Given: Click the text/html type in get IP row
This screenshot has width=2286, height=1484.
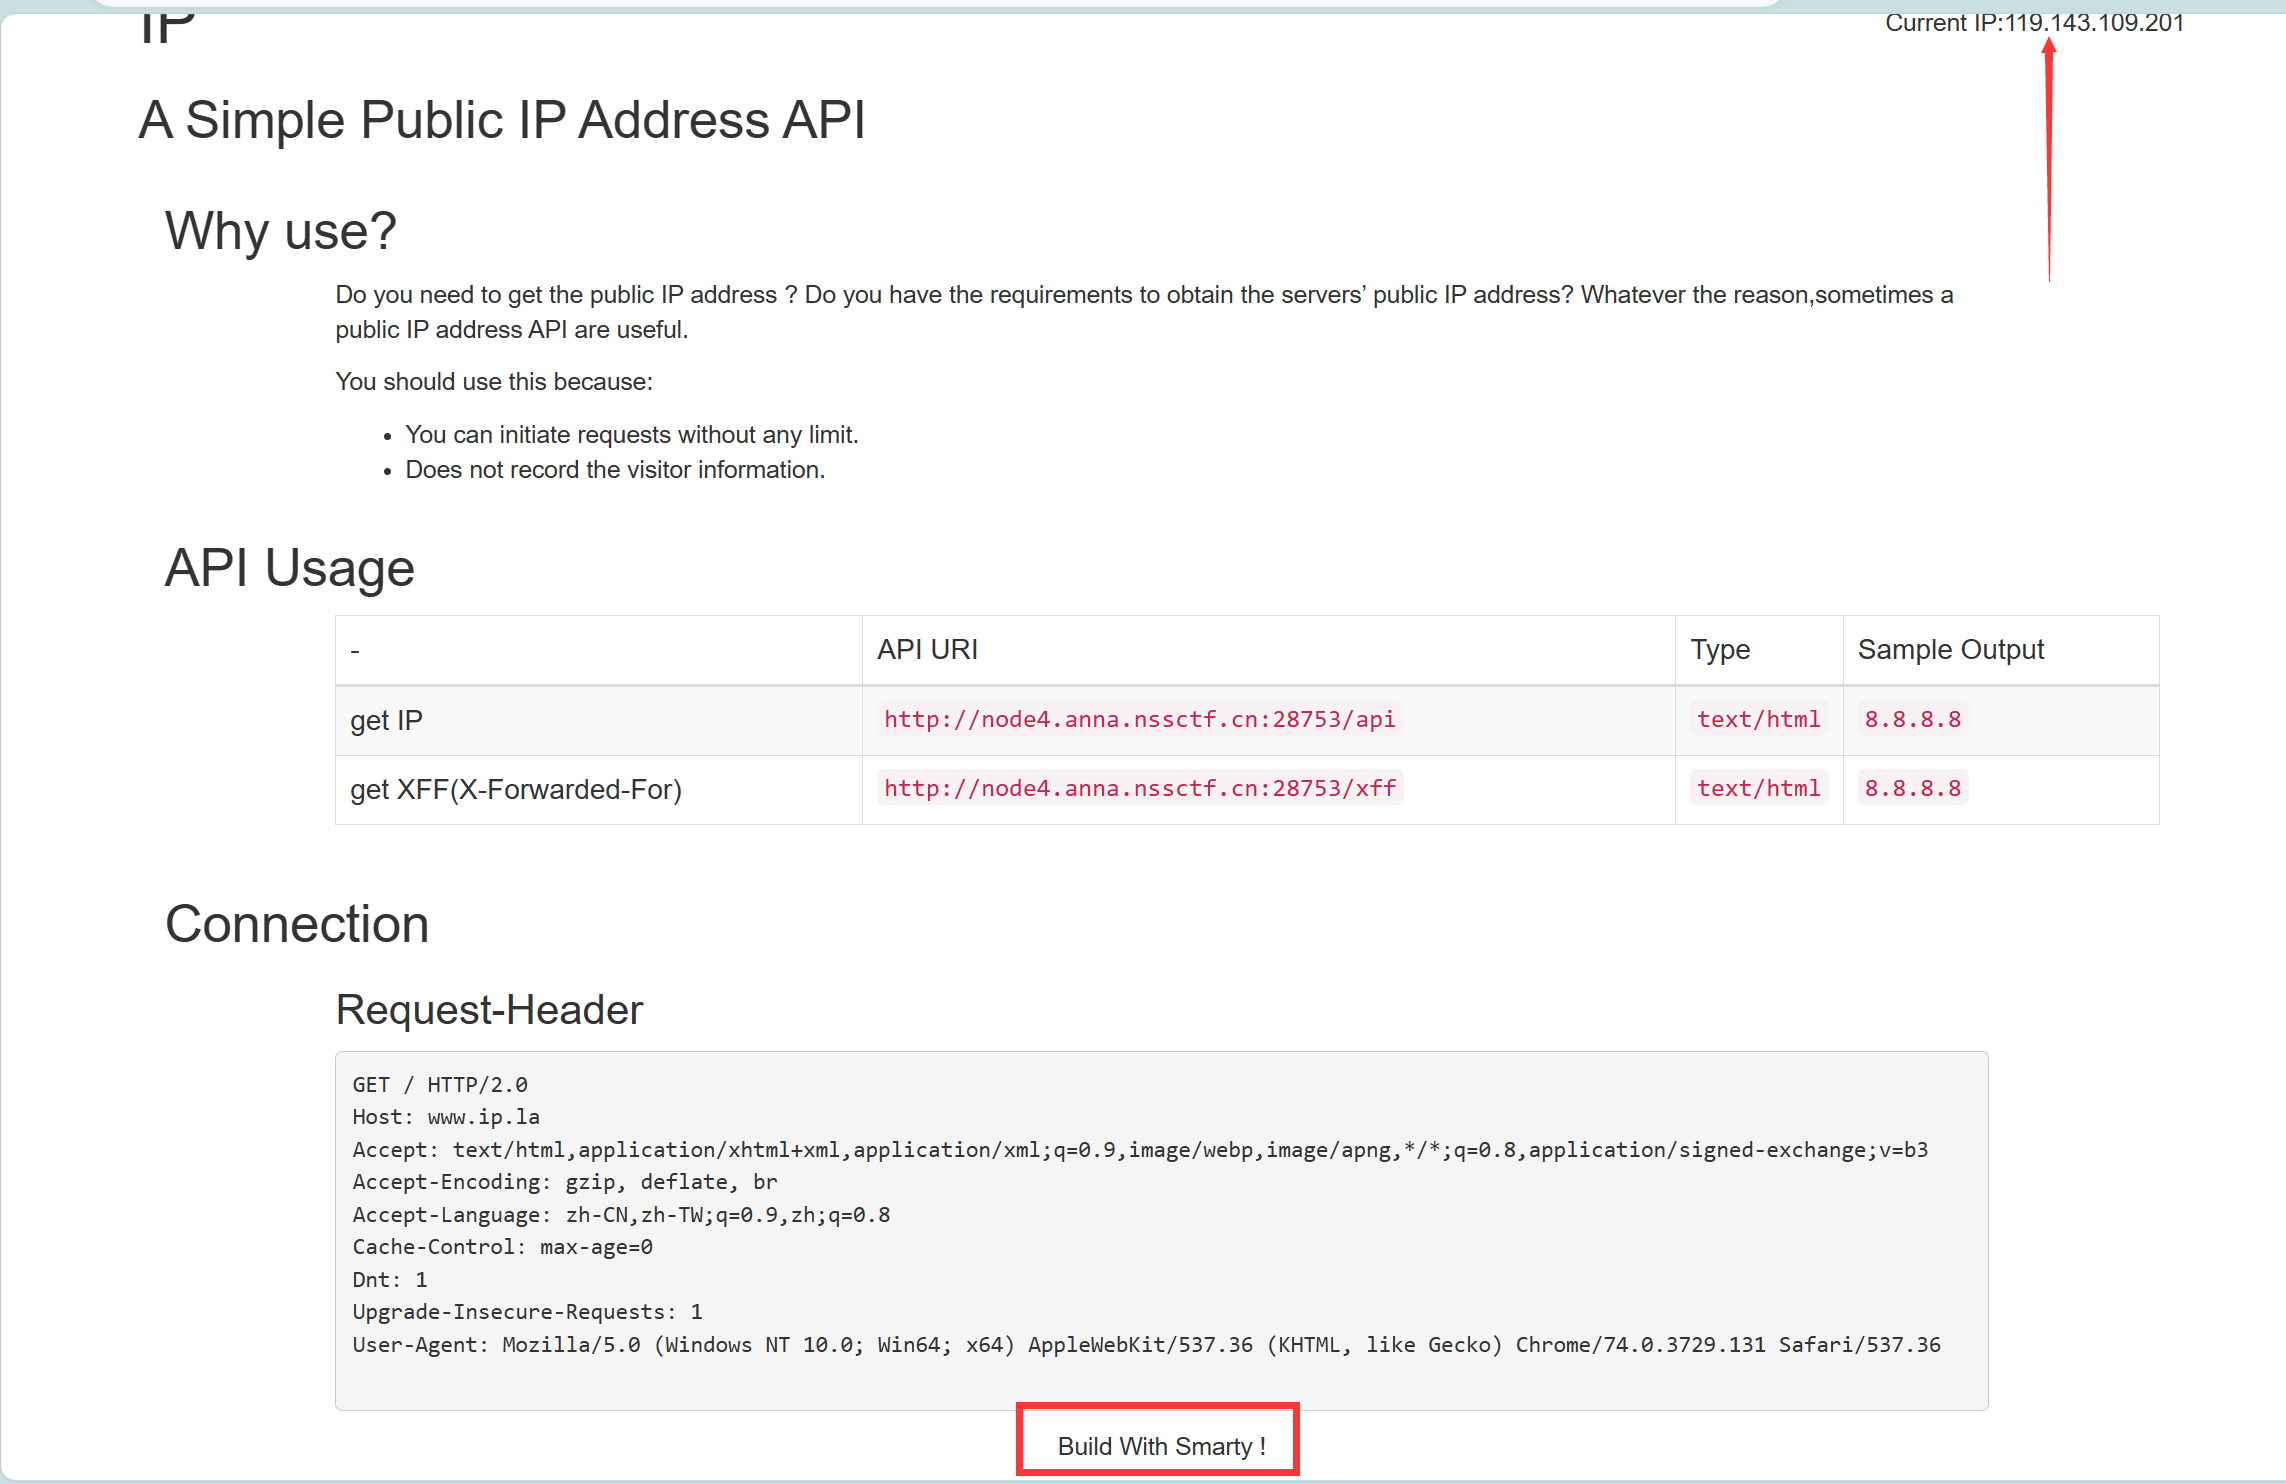Looking at the screenshot, I should tap(1758, 719).
